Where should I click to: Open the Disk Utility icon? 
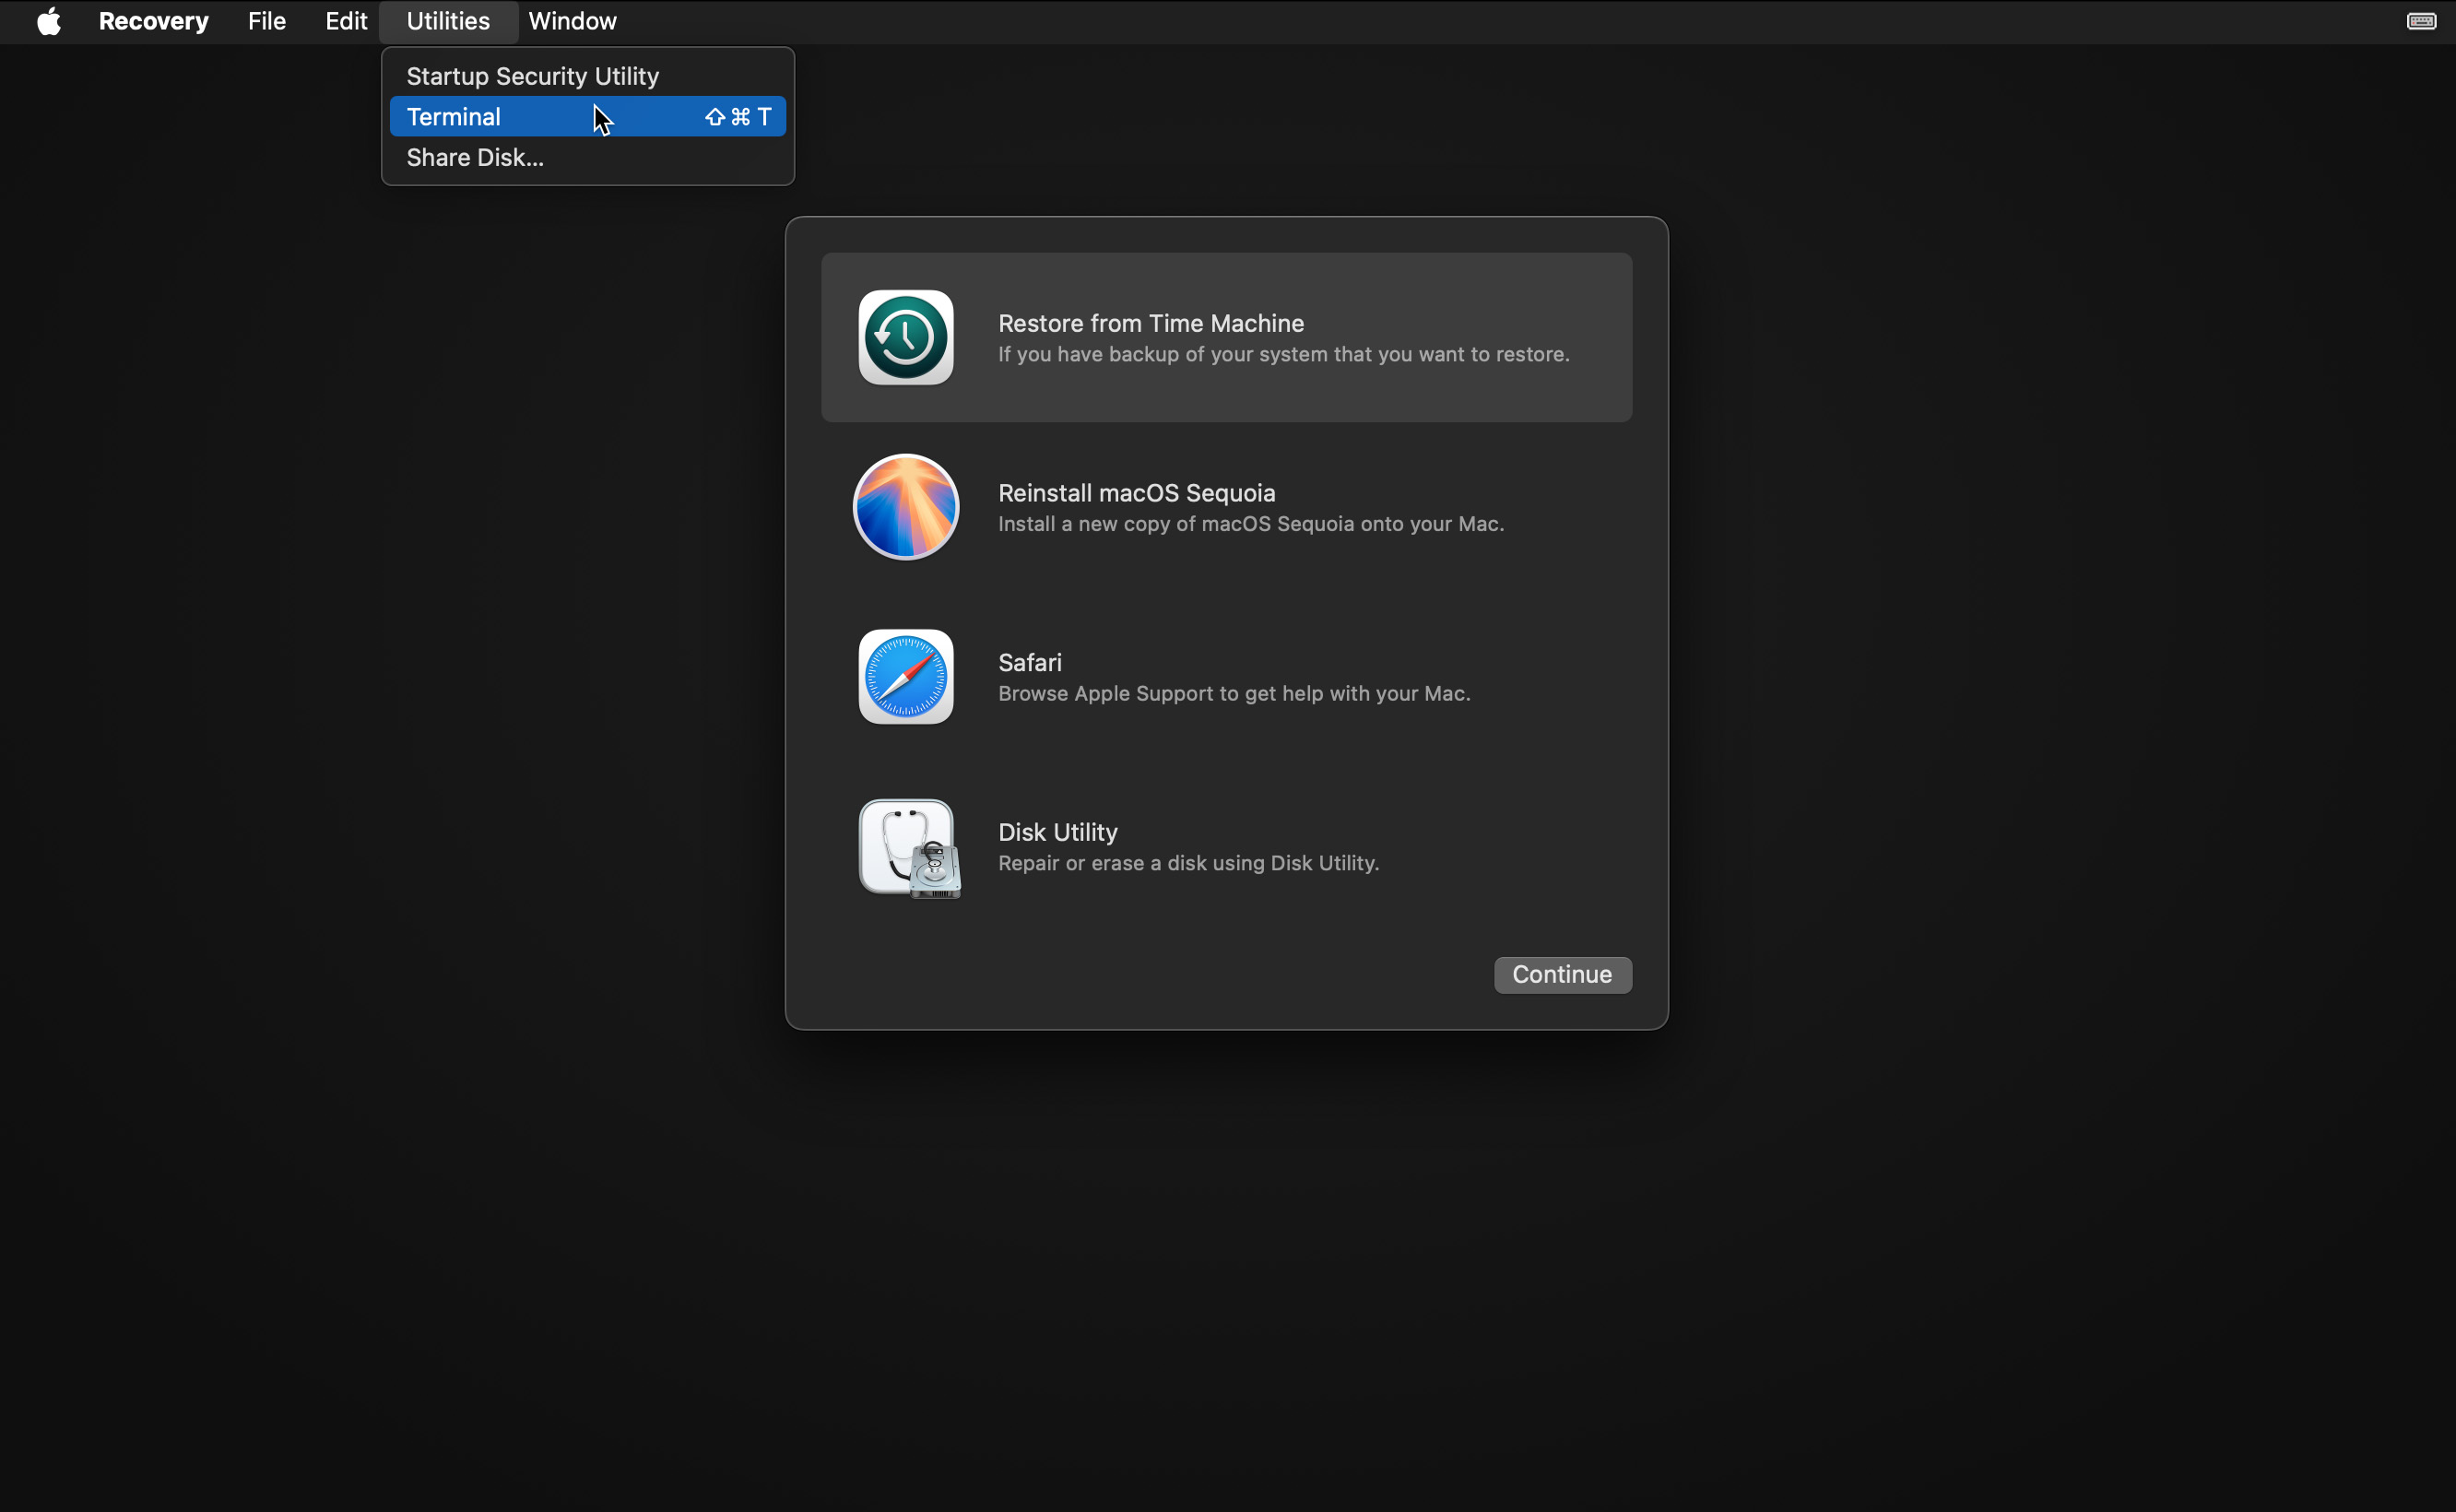[905, 845]
